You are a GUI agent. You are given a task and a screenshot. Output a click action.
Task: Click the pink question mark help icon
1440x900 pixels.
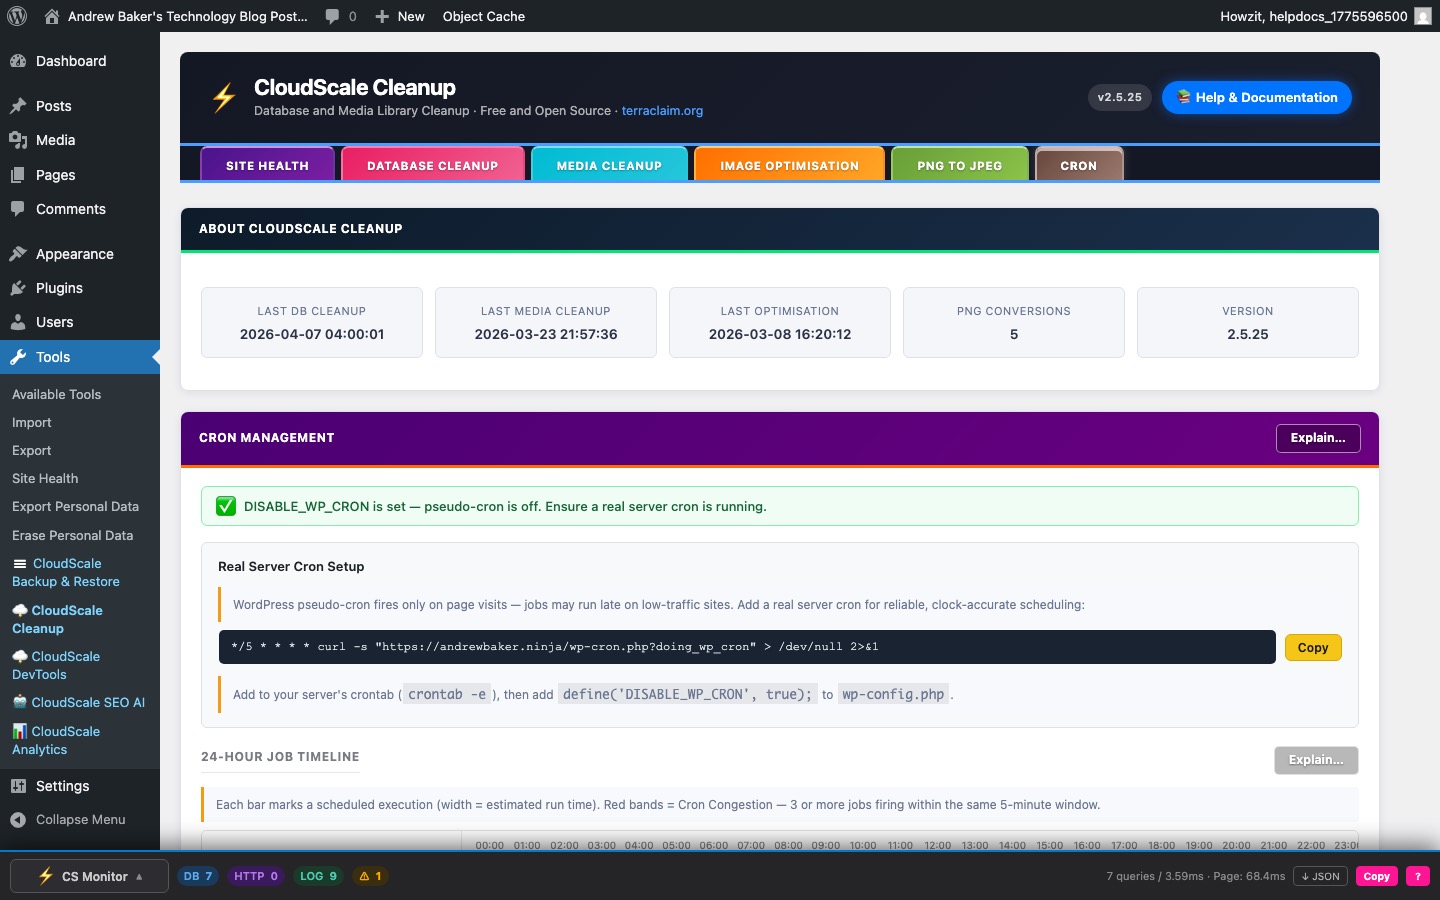click(1417, 876)
